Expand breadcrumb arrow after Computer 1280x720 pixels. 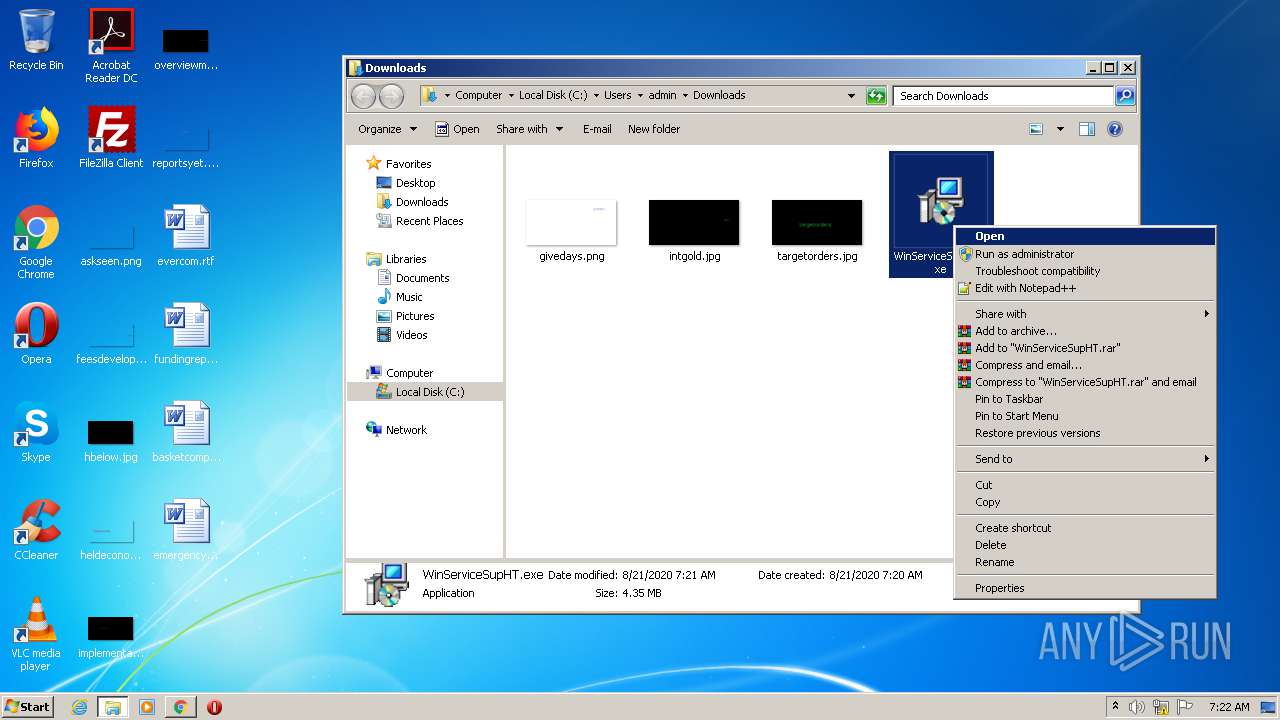pyautogui.click(x=511, y=96)
